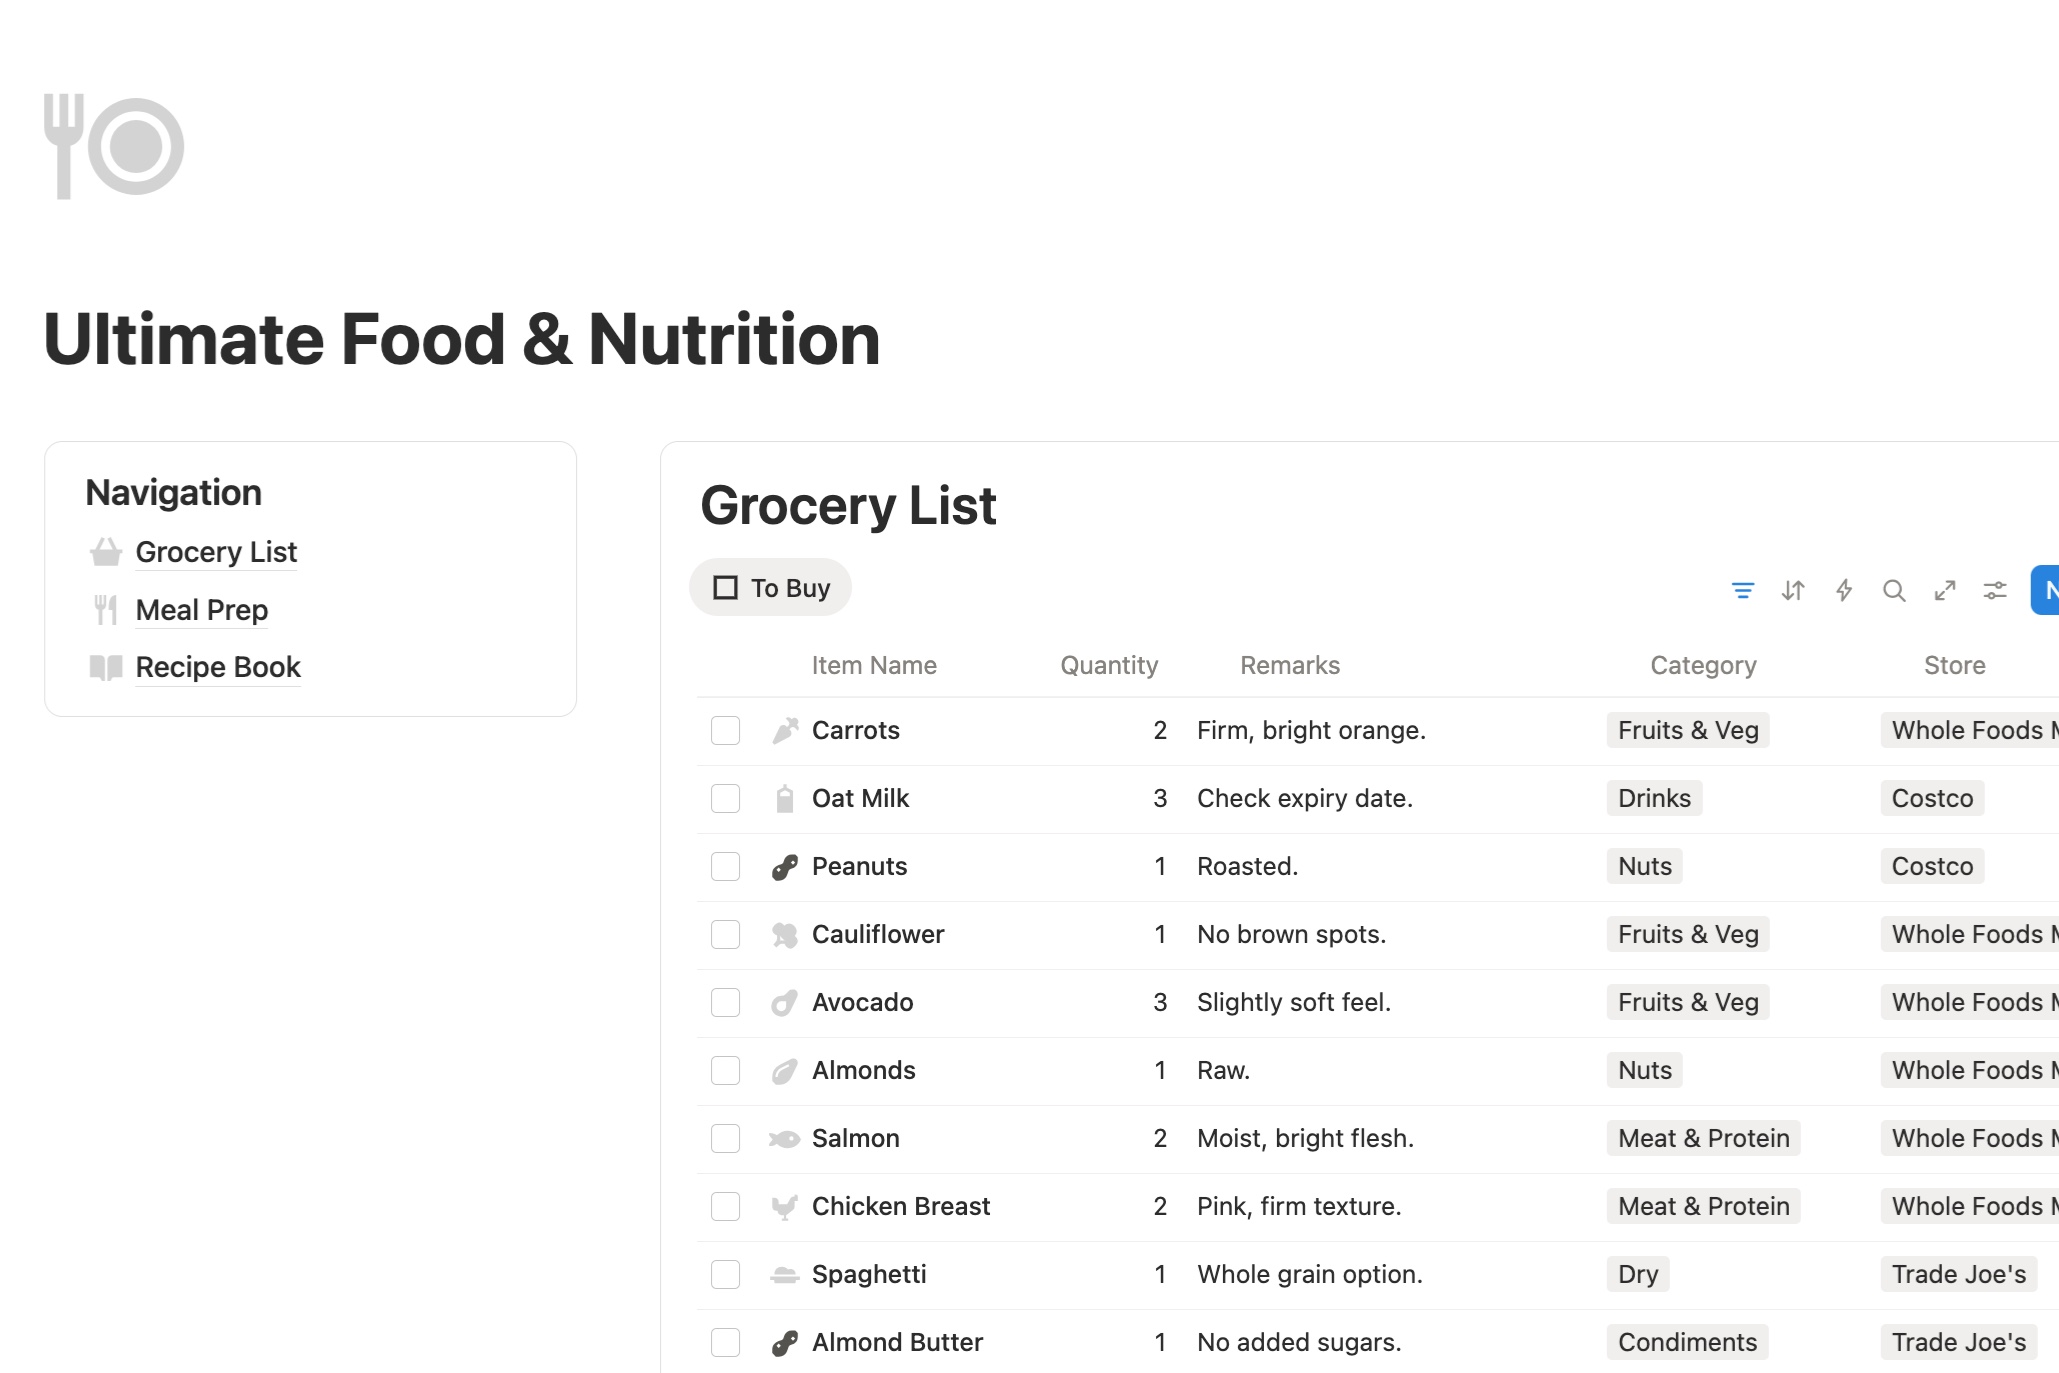
Task: Click the Quantity column header
Action: coord(1109,666)
